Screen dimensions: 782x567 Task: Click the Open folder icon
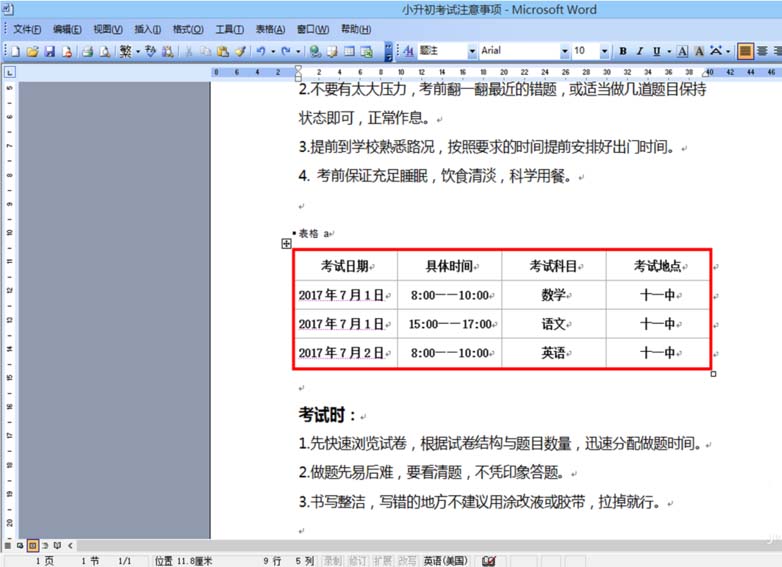(x=32, y=51)
